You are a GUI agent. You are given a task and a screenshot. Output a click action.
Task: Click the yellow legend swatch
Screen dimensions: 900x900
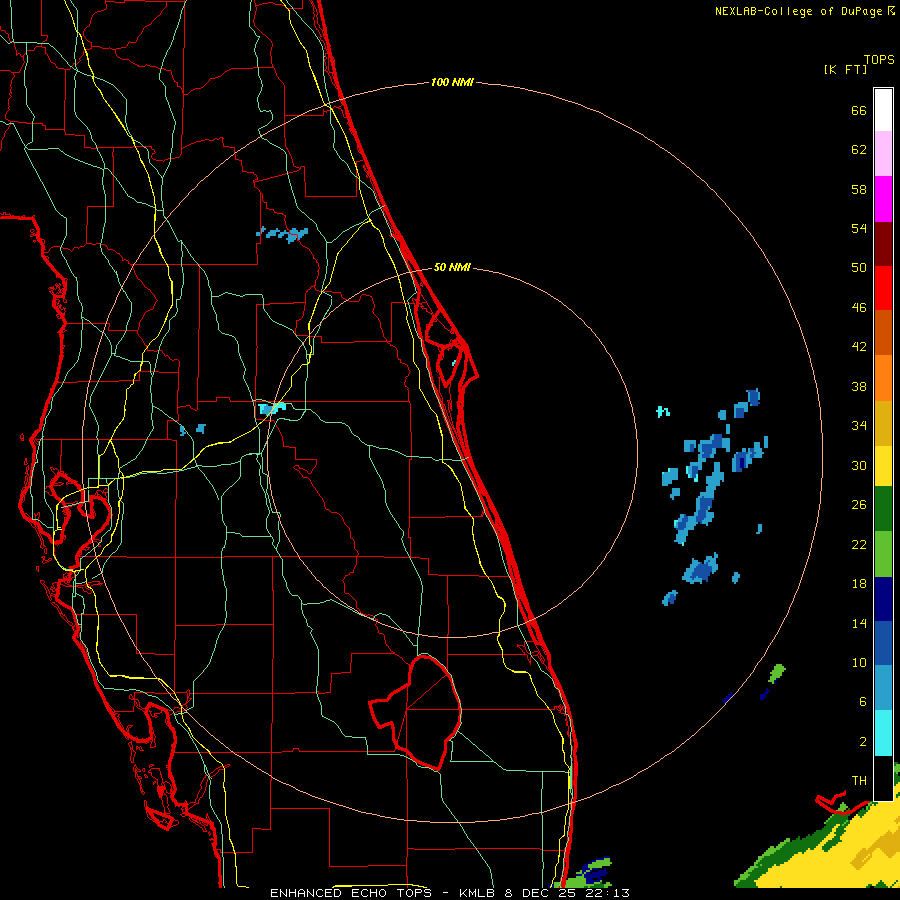point(883,465)
